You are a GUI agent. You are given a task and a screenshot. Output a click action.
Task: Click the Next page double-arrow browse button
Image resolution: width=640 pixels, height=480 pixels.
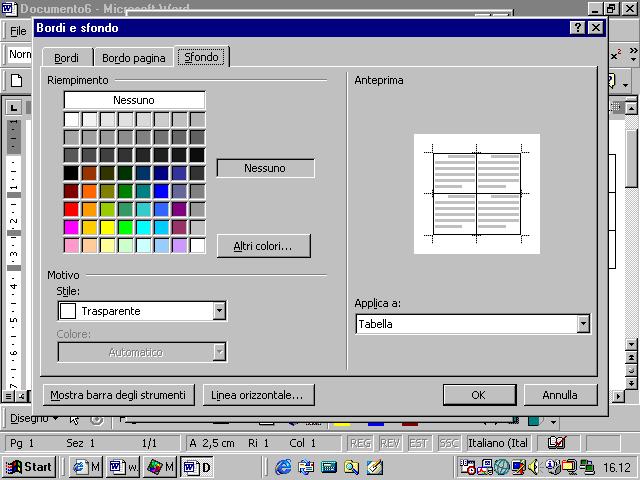click(x=631, y=383)
